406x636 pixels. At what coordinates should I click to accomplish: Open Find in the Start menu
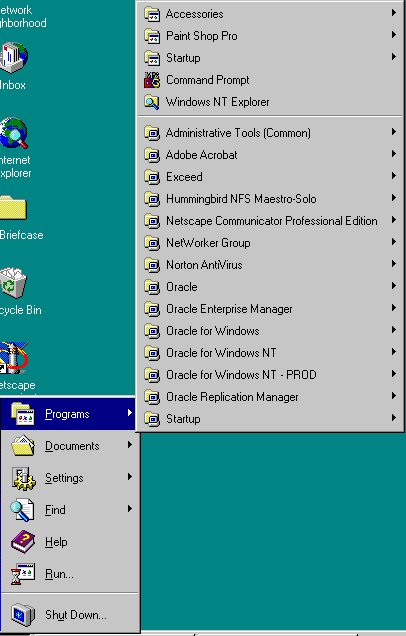tap(70, 510)
